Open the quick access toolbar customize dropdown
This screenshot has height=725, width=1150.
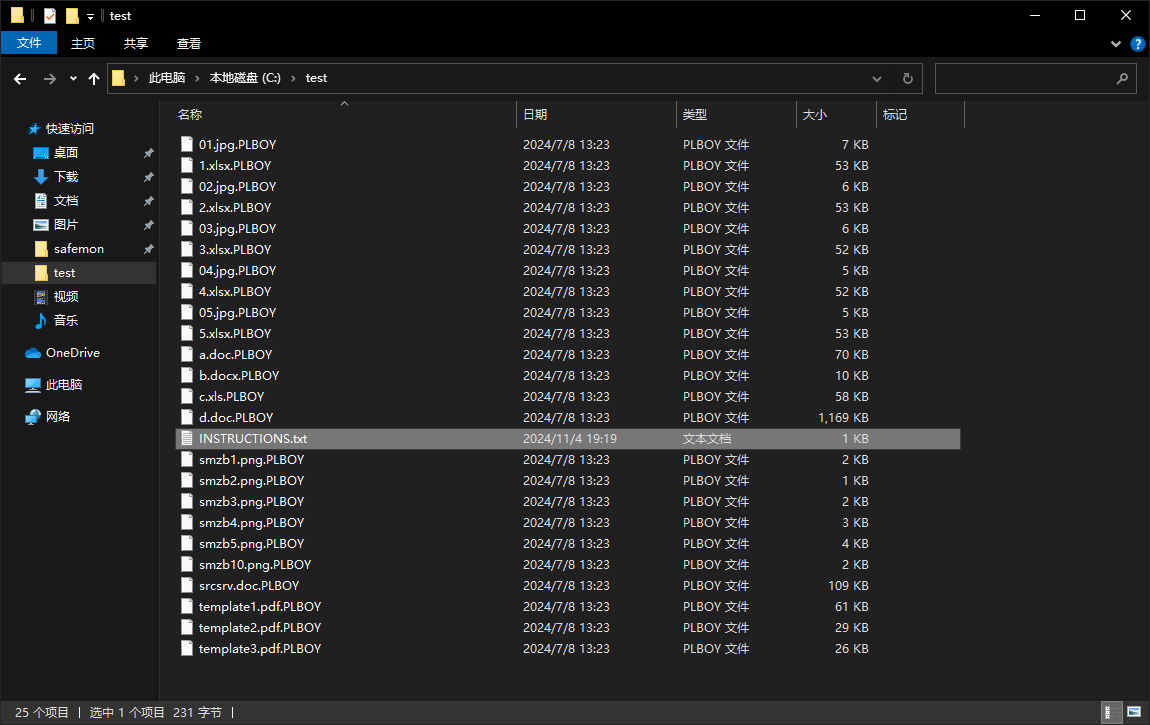pyautogui.click(x=90, y=16)
